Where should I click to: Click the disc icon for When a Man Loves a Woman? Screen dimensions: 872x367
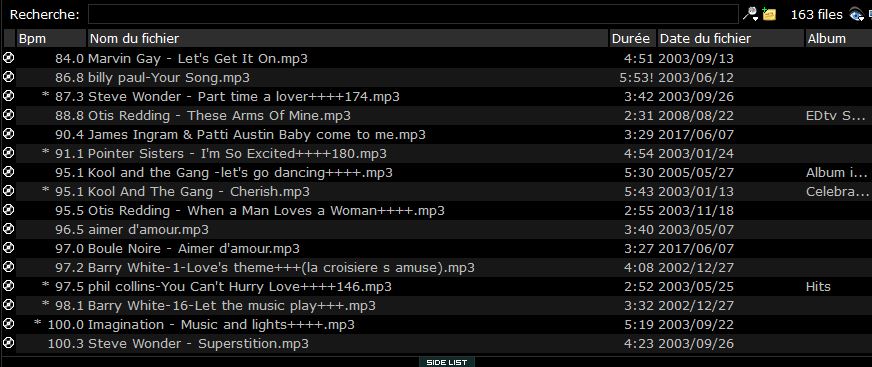click(x=8, y=210)
